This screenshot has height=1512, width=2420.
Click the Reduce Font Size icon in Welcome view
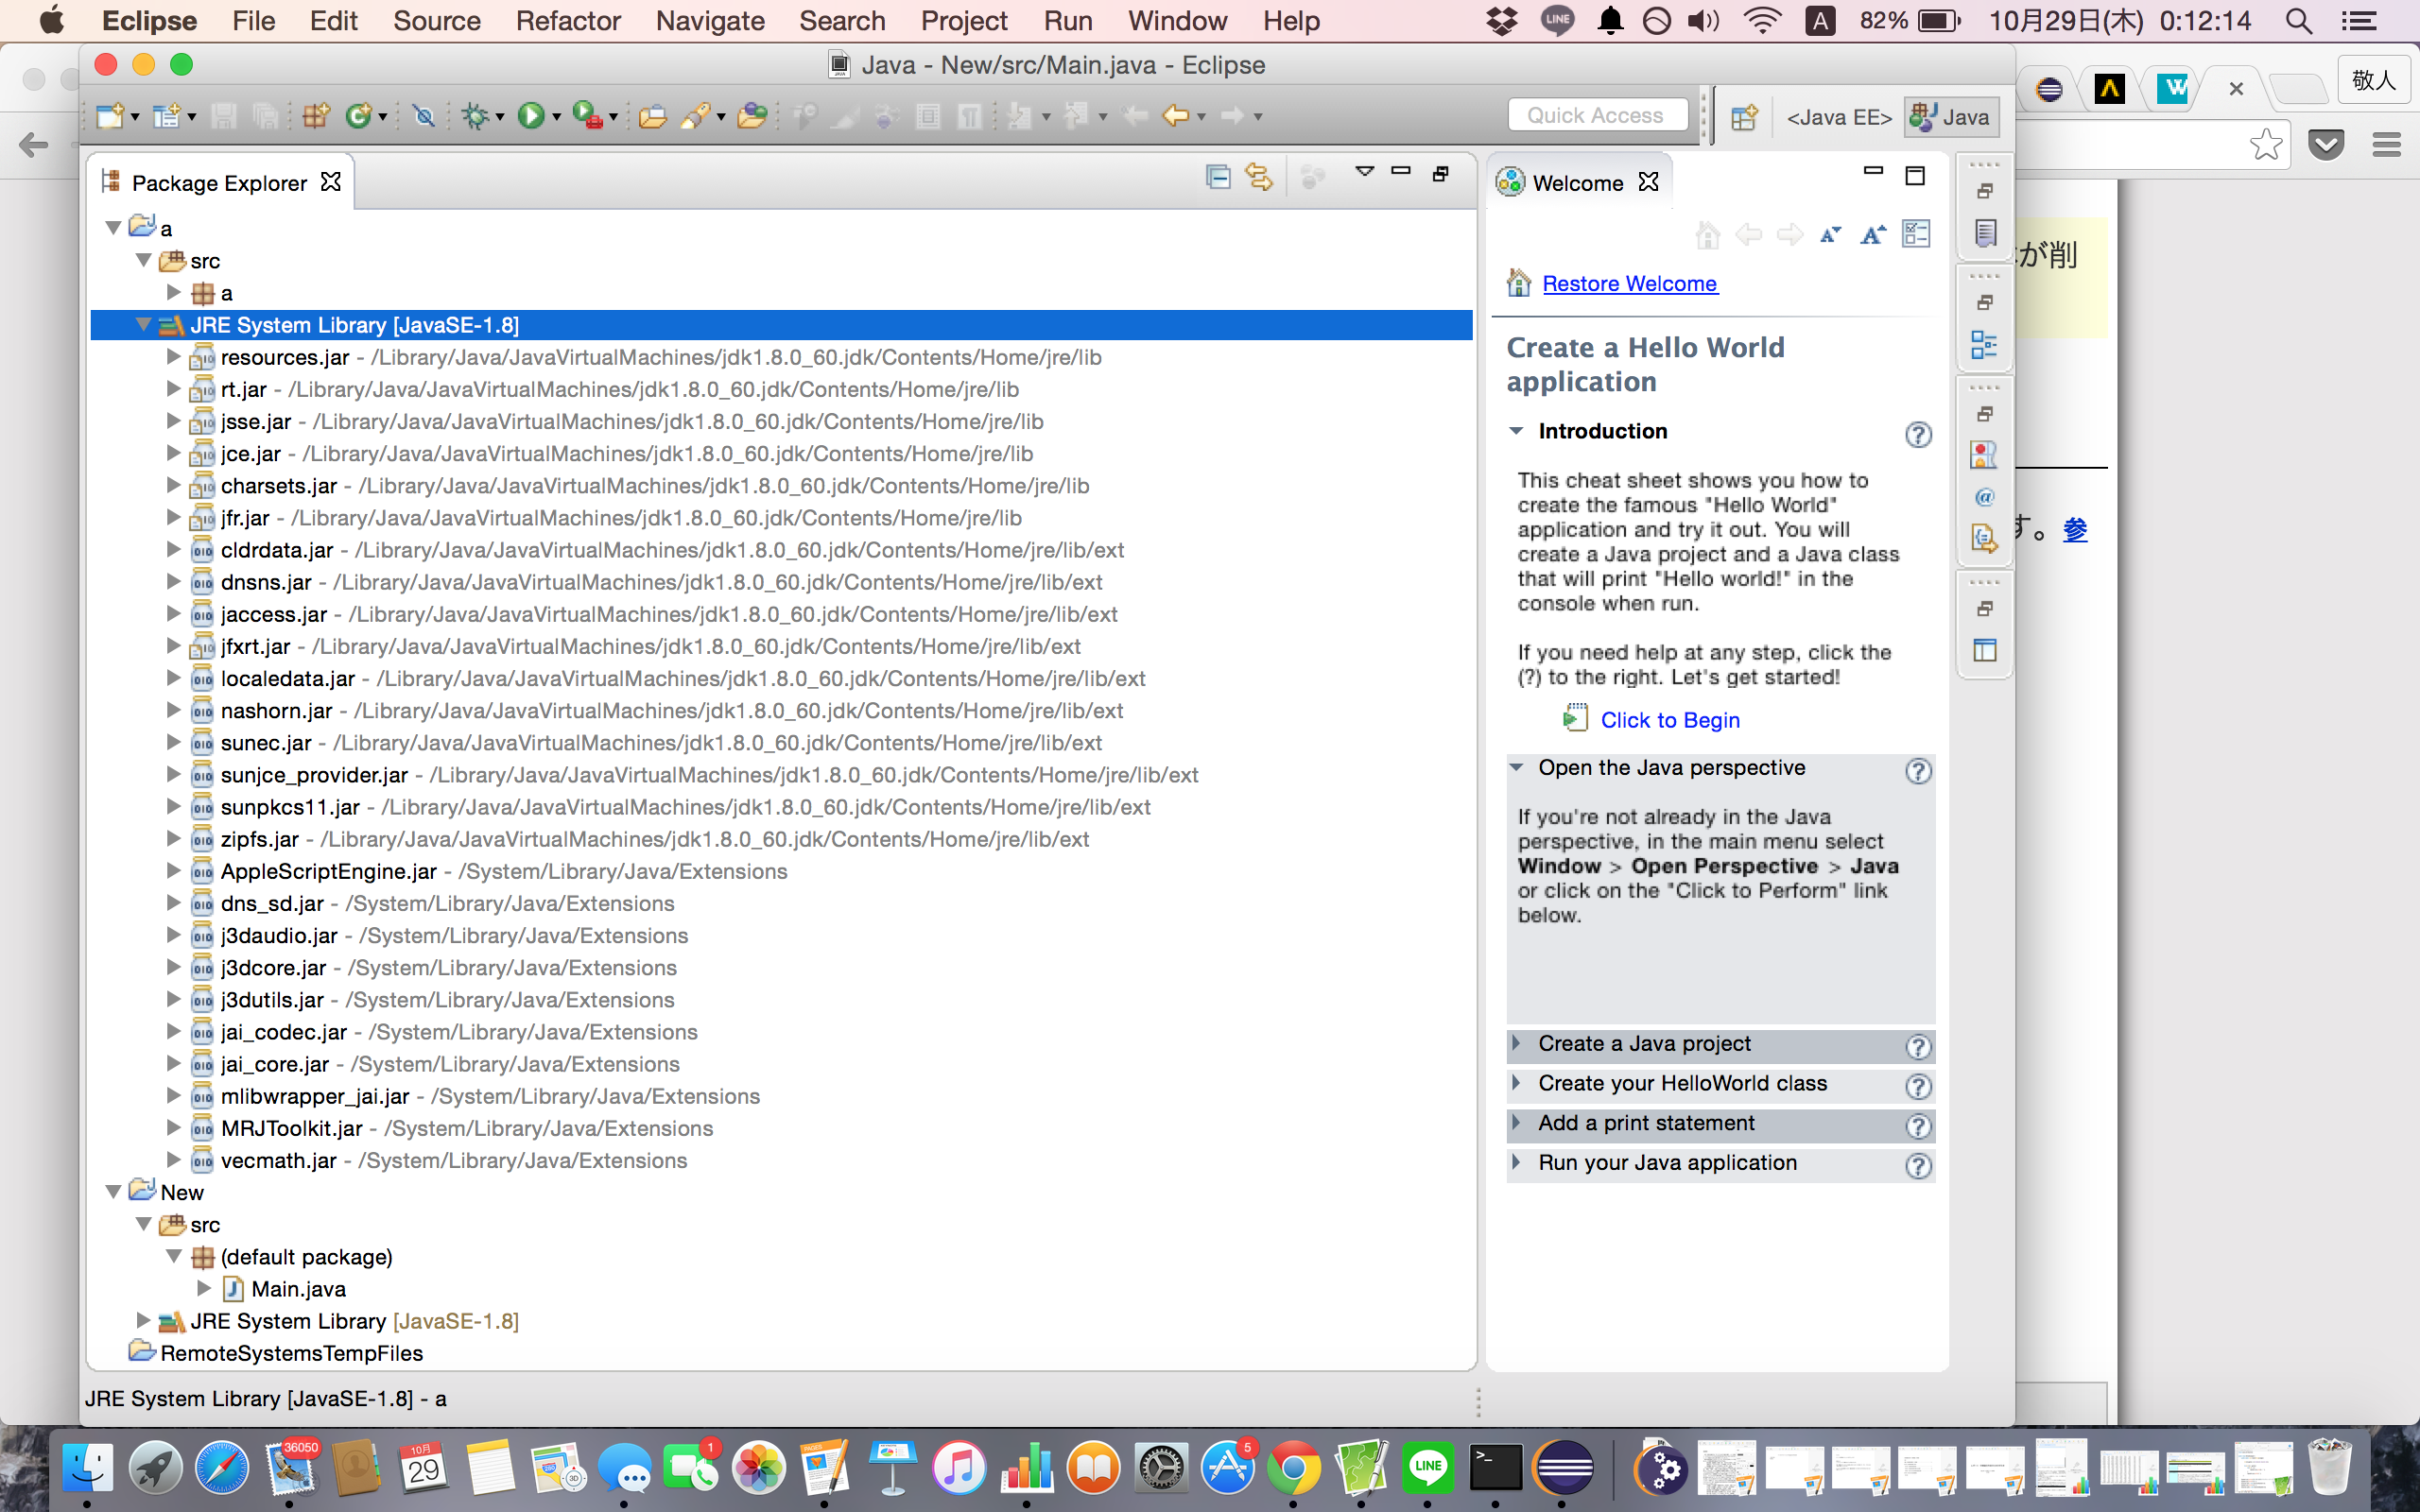point(1831,235)
